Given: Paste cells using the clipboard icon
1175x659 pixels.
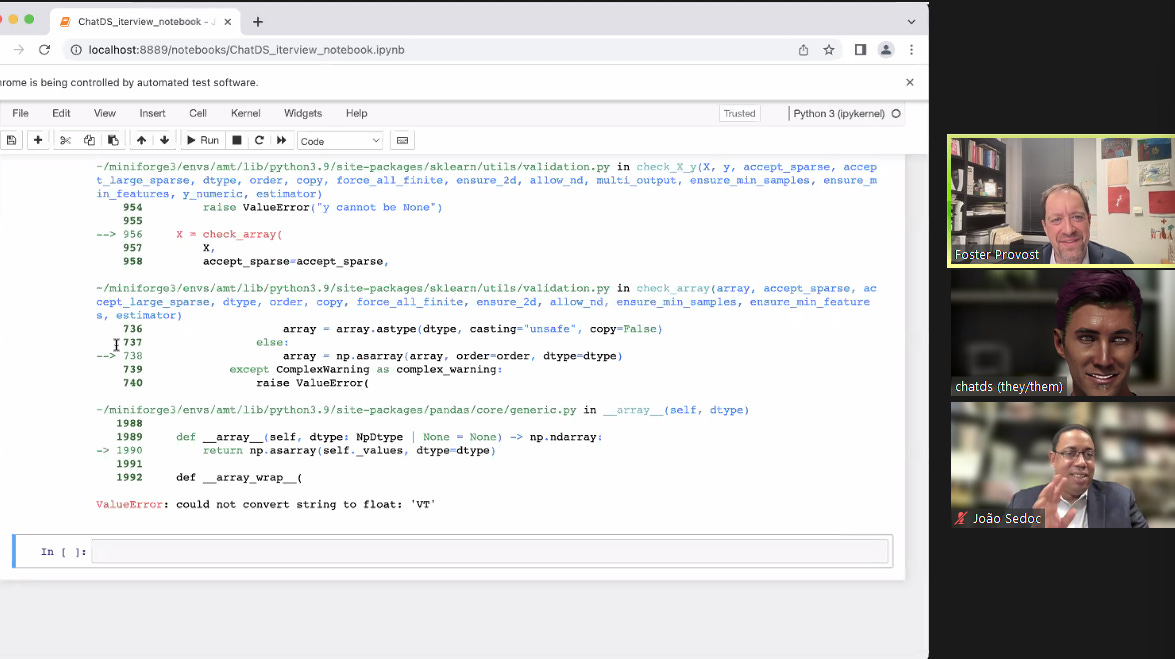Looking at the screenshot, I should [113, 141].
